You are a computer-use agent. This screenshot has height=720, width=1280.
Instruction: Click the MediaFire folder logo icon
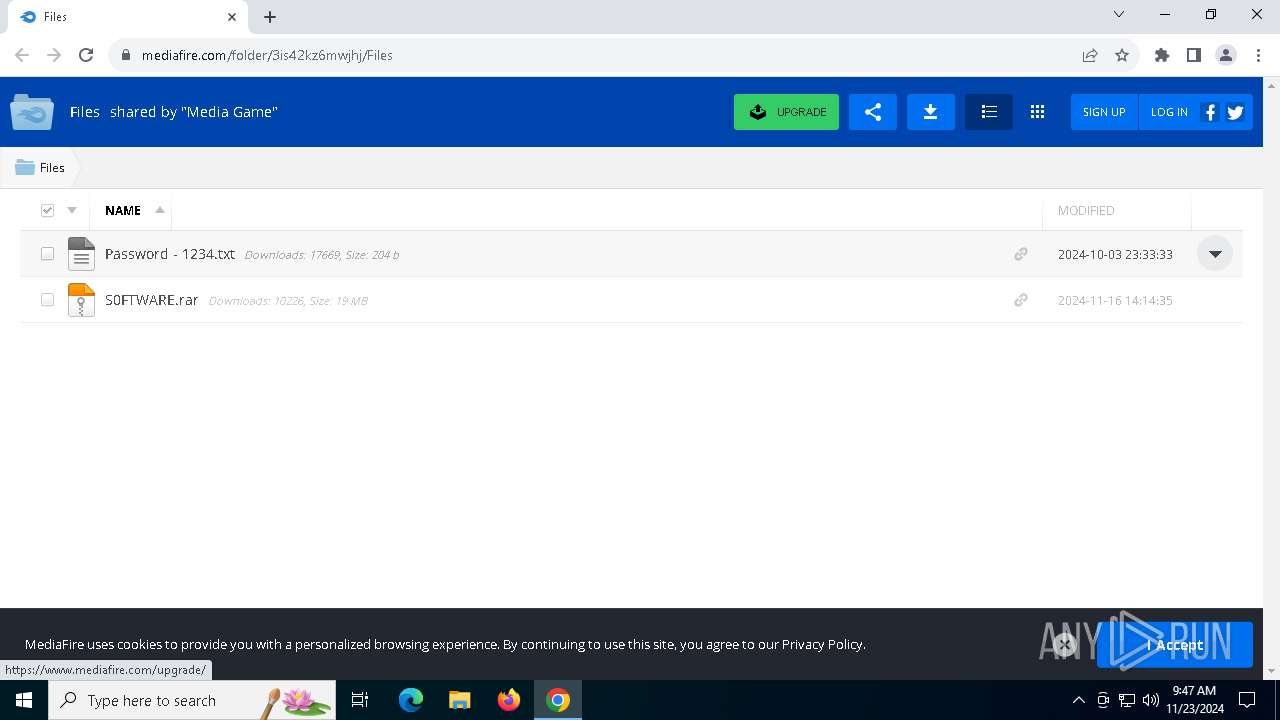tap(32, 112)
